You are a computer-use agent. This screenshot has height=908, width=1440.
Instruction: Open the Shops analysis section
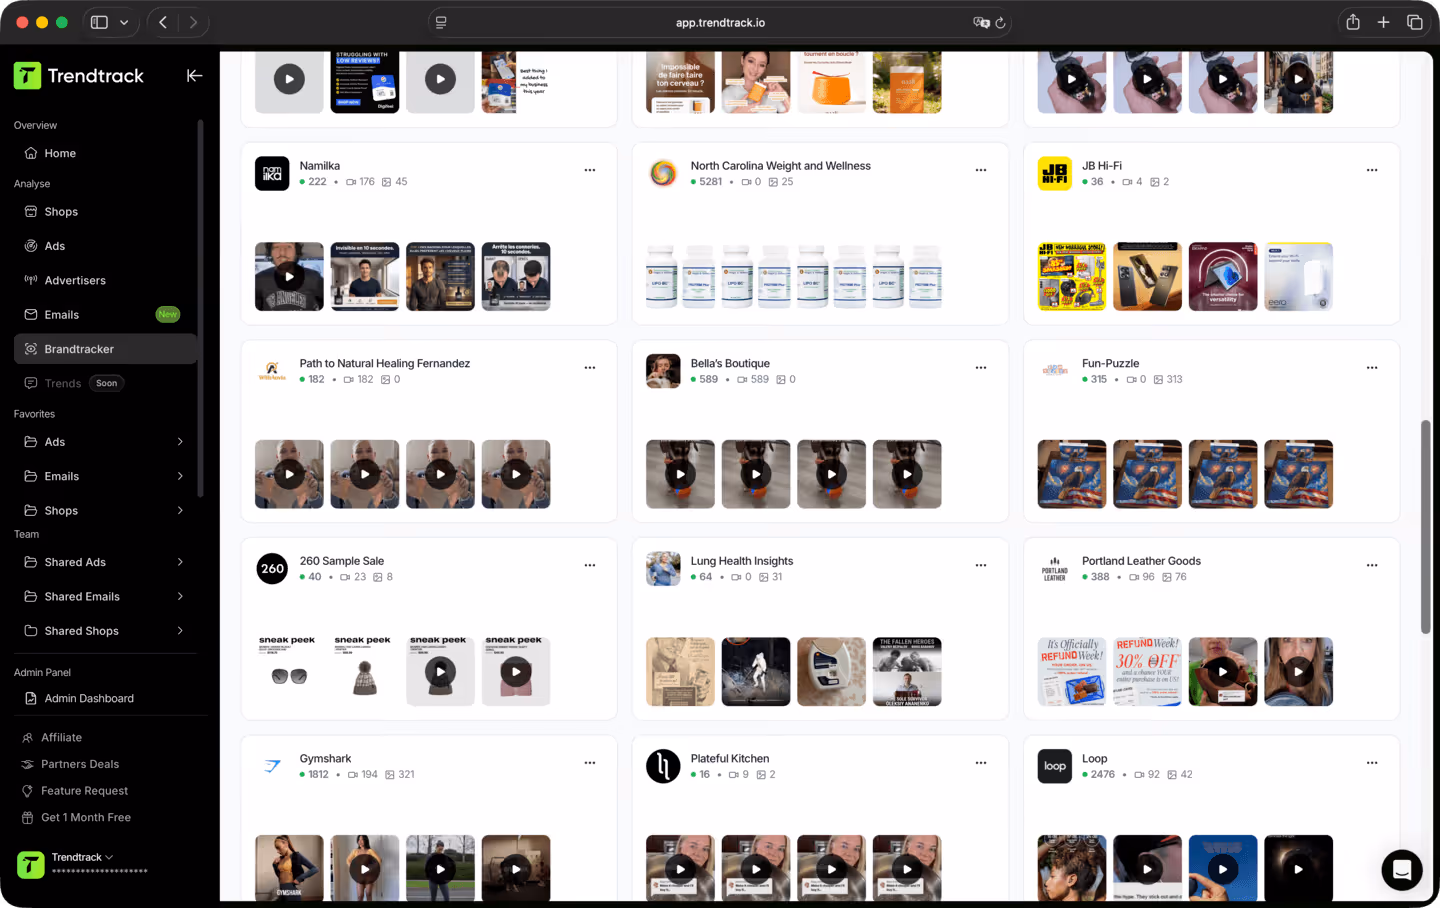click(x=60, y=211)
